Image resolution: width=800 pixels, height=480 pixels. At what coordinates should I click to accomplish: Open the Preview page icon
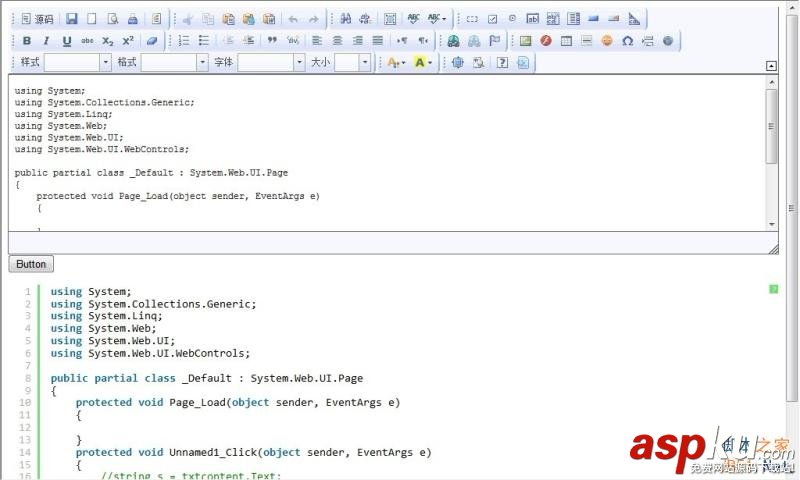113,19
